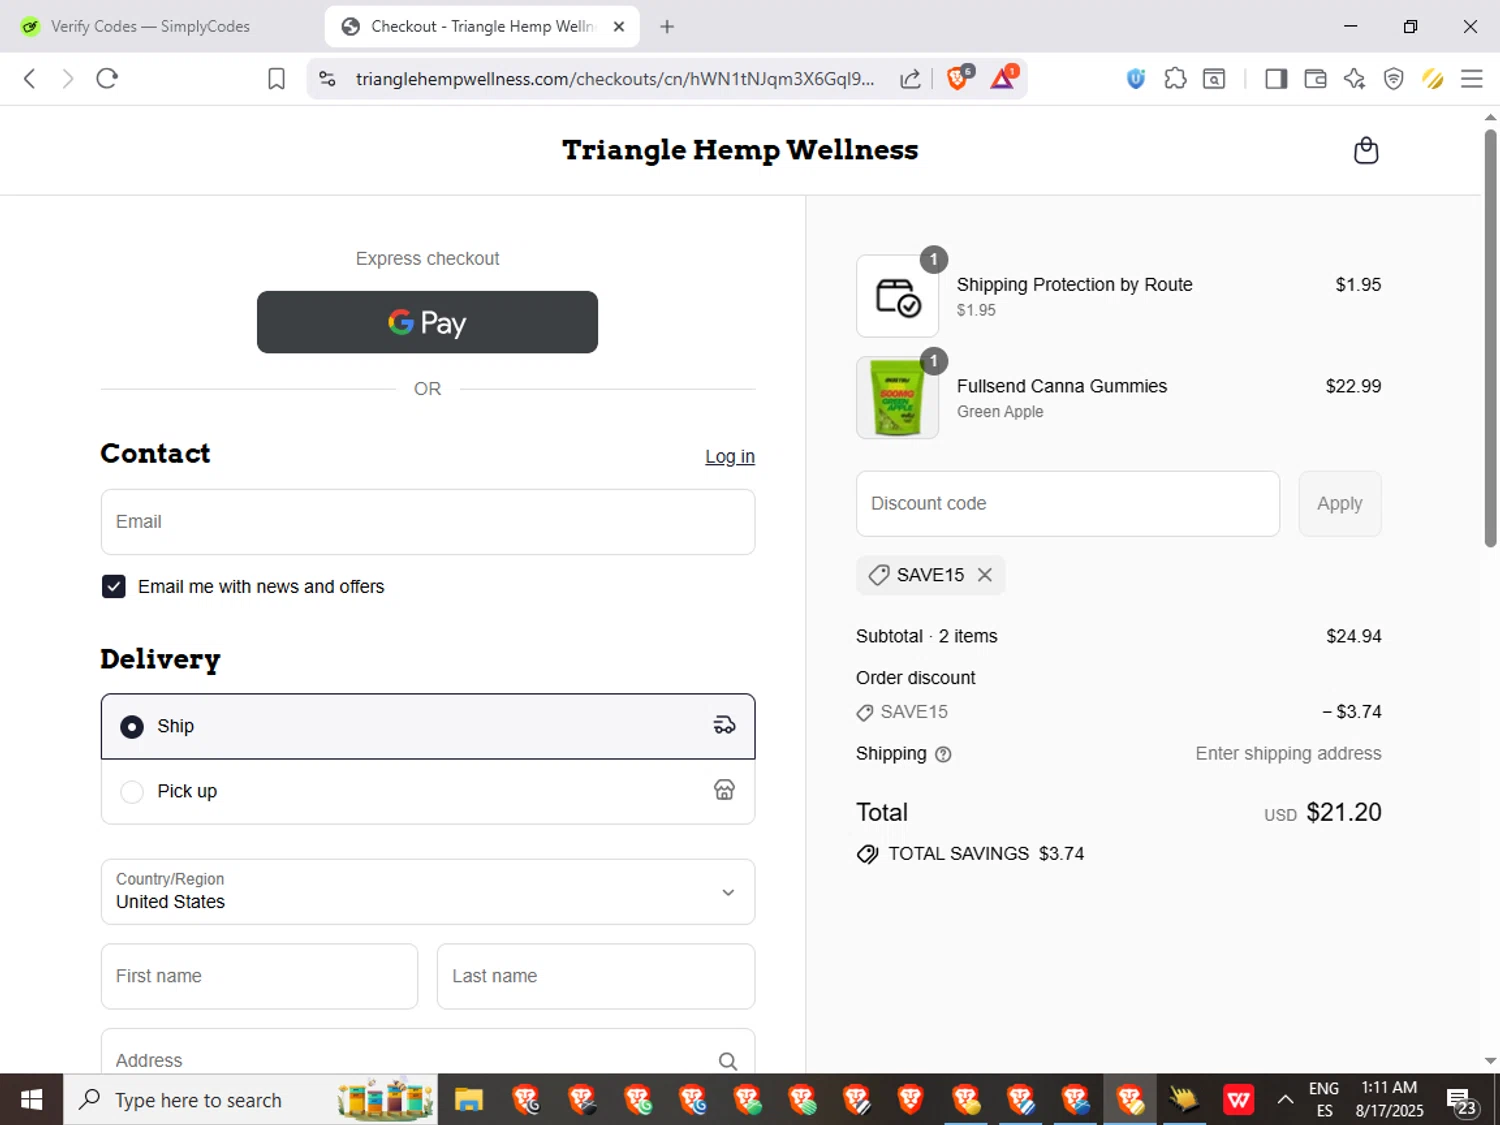Bookmark this page icon

click(276, 79)
